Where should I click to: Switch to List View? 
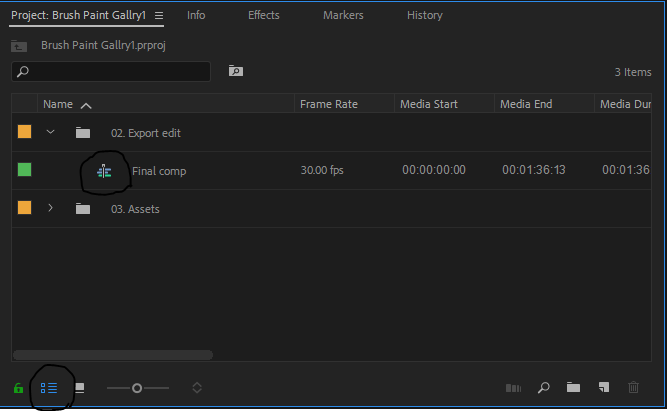click(x=49, y=388)
